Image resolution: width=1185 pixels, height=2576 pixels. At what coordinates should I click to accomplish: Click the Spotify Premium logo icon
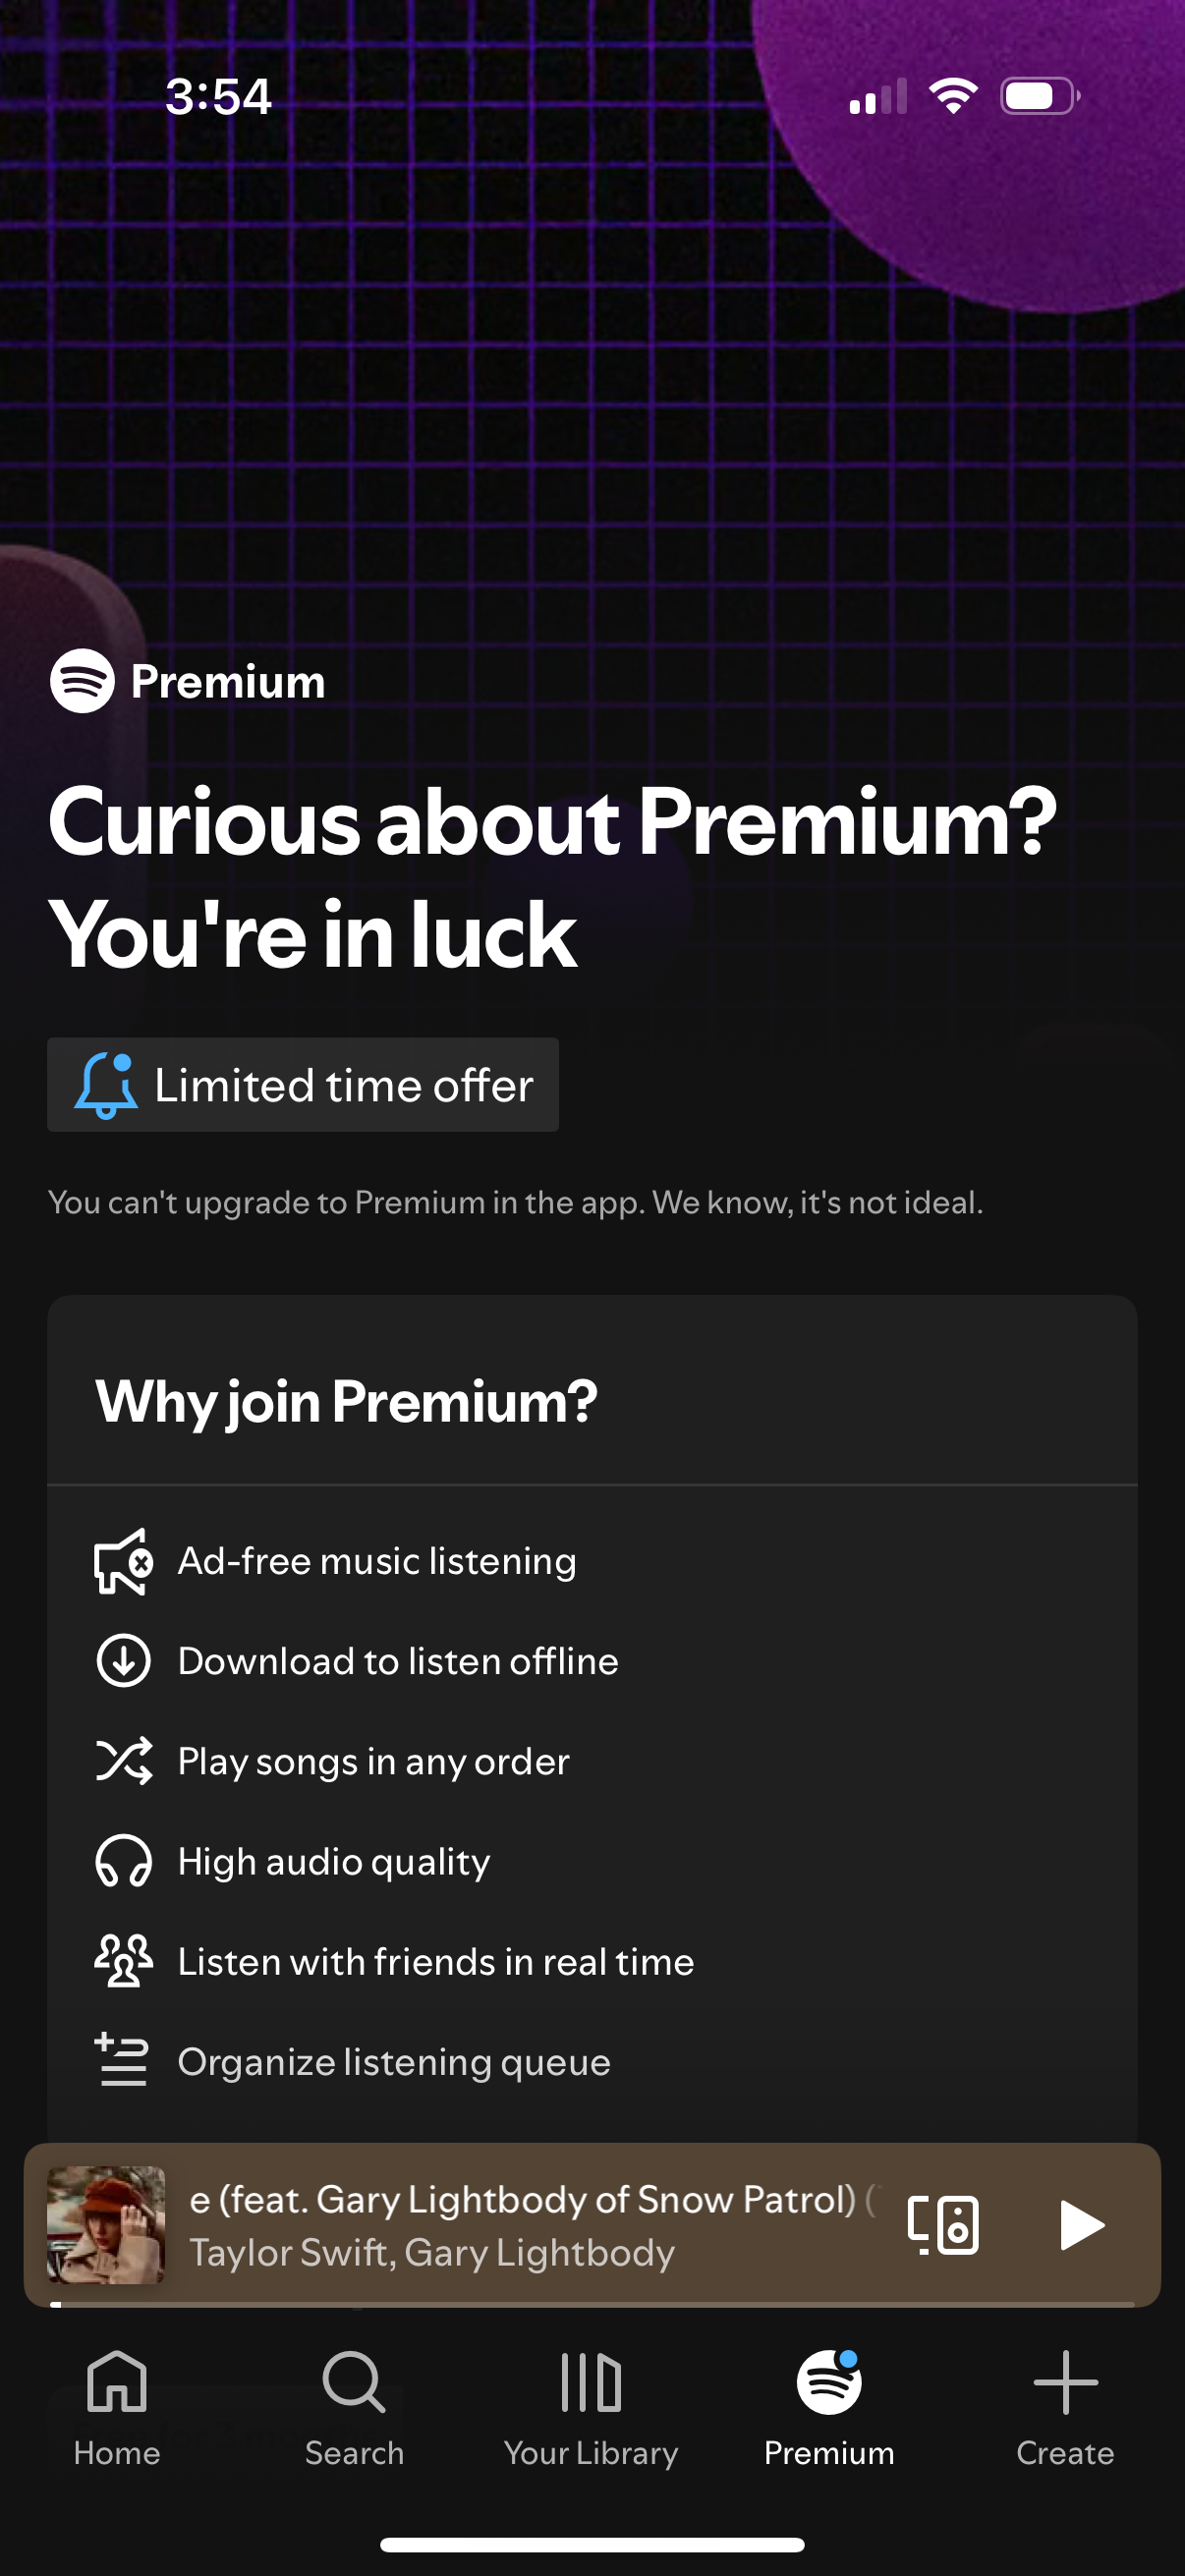(82, 682)
